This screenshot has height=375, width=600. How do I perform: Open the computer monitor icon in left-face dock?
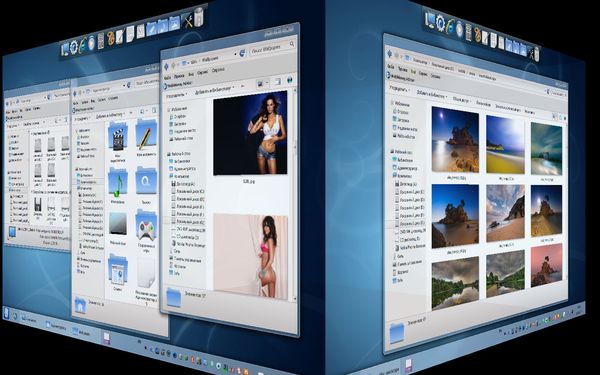pos(65,49)
